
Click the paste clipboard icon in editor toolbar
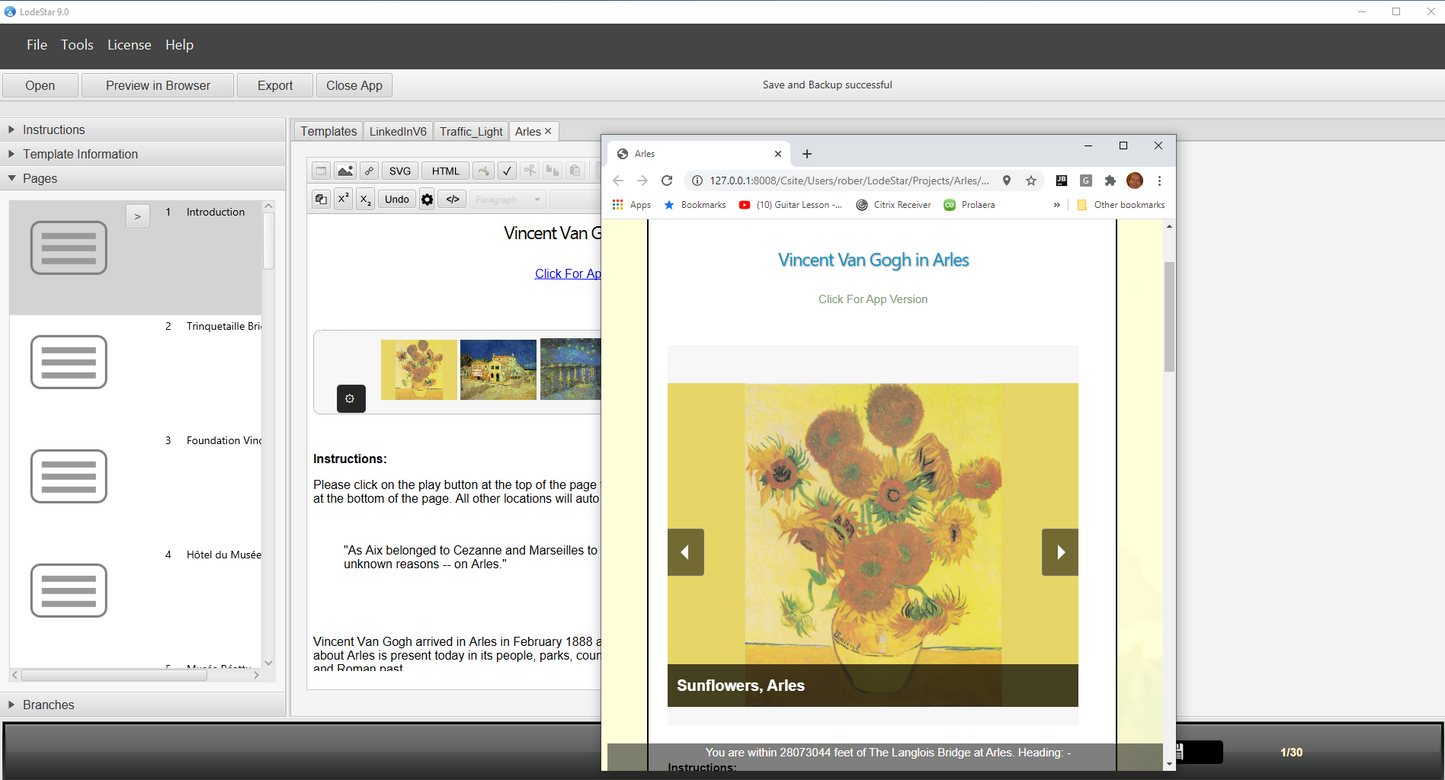point(574,171)
